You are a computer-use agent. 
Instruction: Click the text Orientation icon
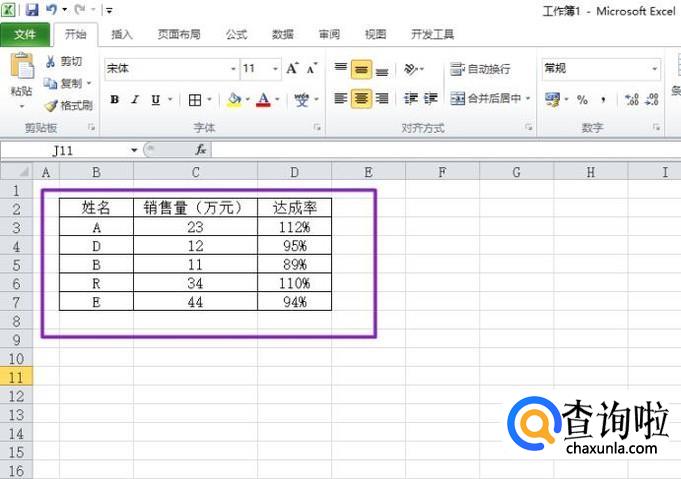point(411,69)
